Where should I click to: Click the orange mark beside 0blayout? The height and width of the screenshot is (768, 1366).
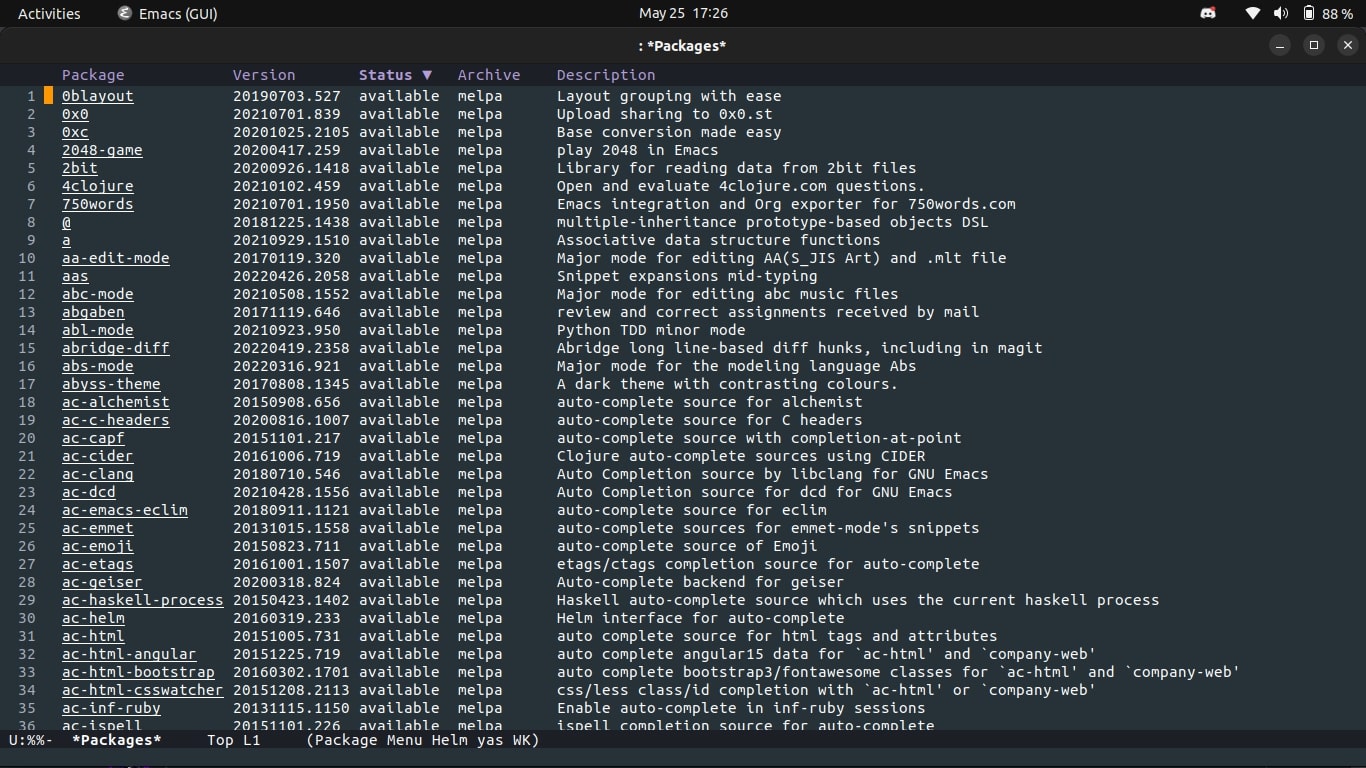[48, 96]
